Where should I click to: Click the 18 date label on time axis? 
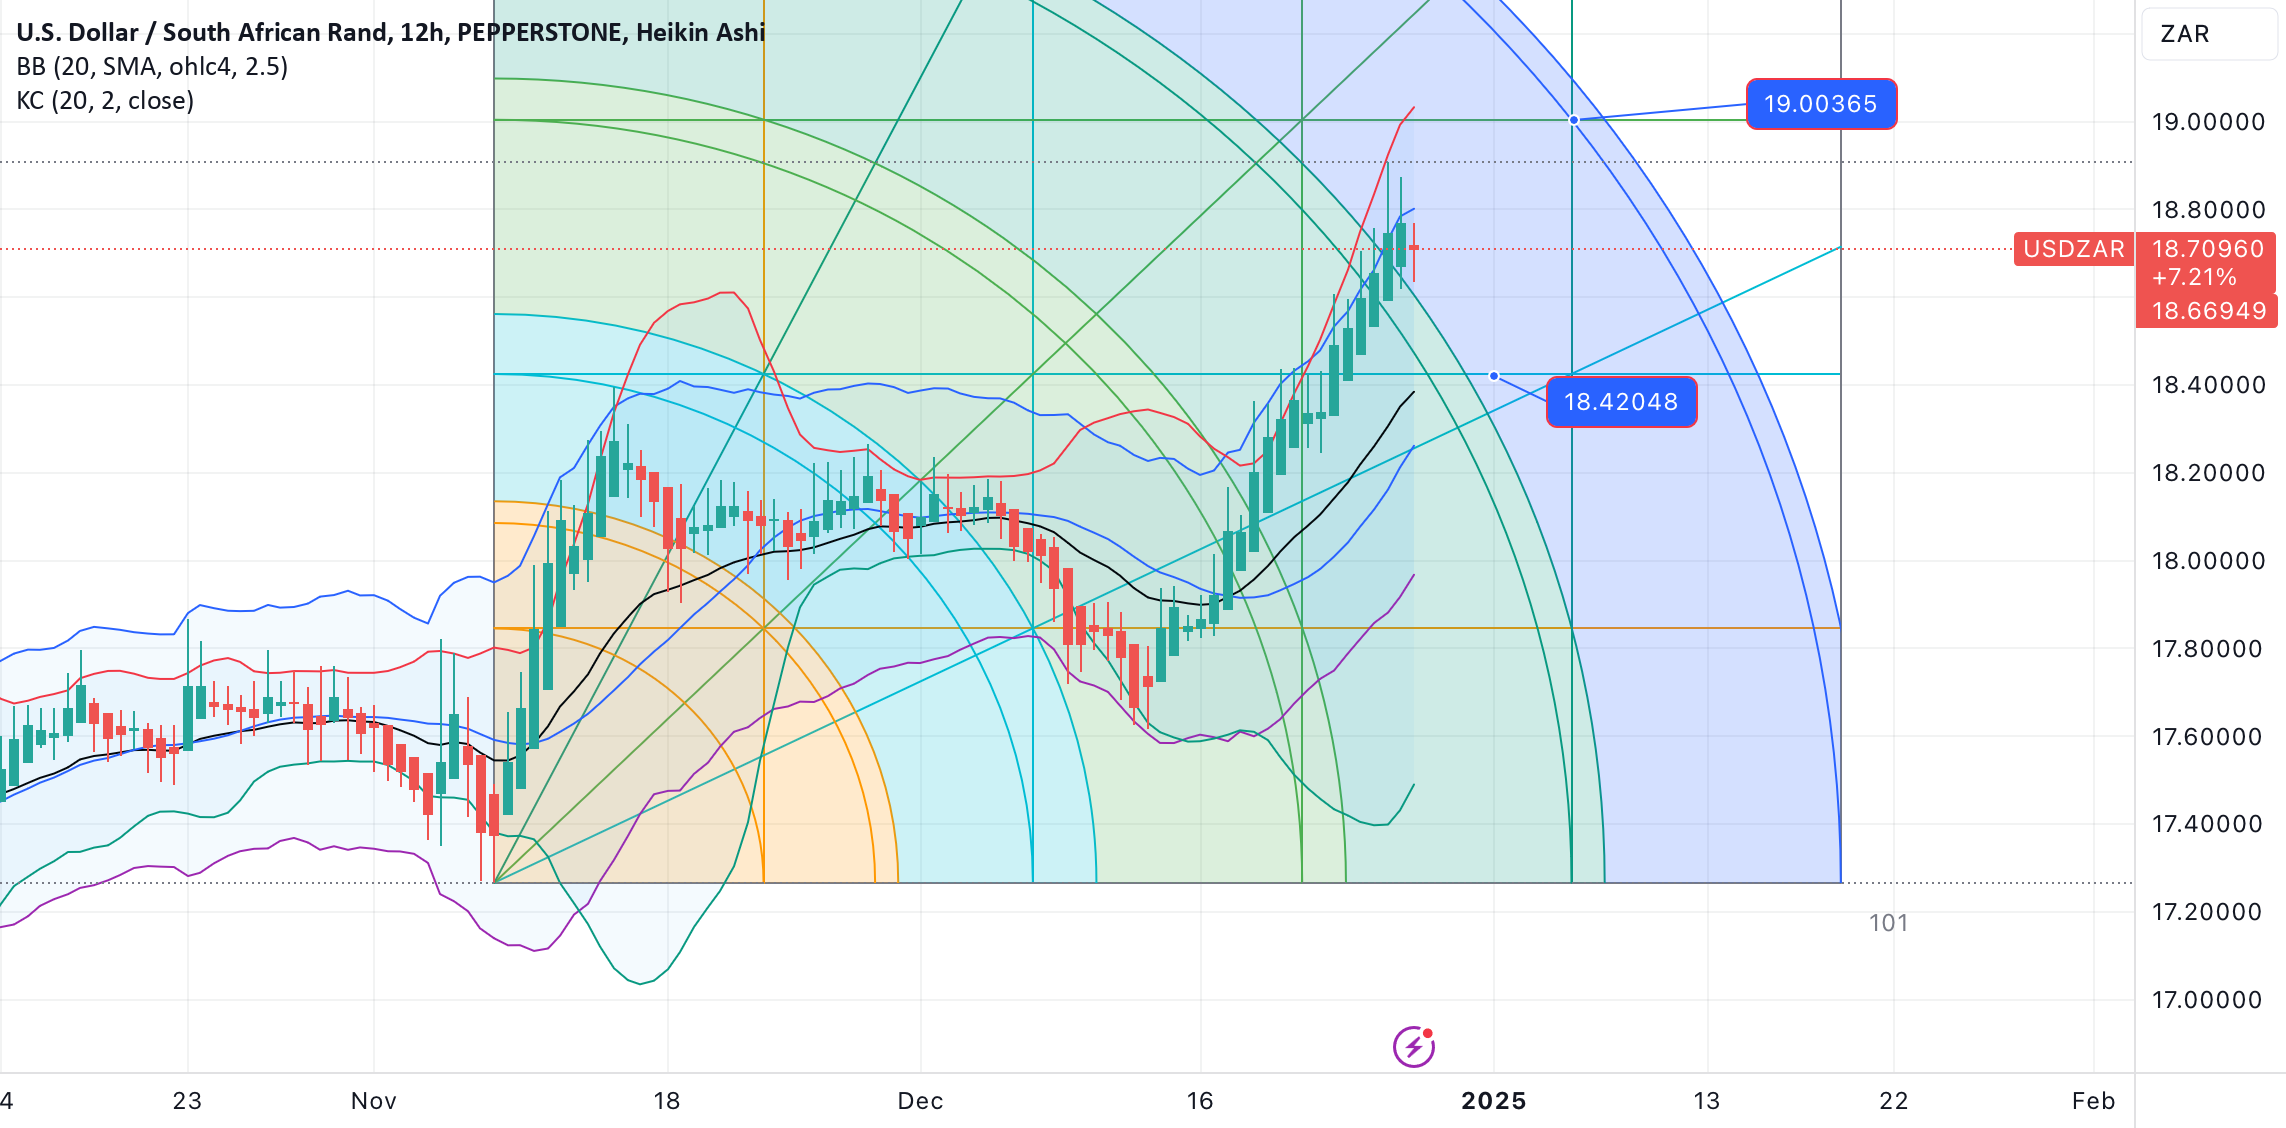(x=667, y=1101)
